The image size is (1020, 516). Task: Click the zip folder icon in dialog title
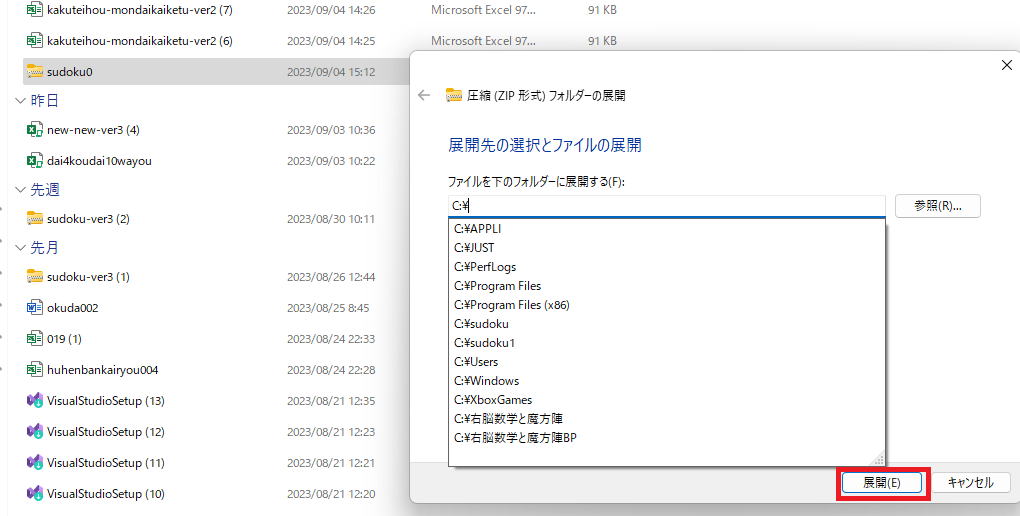[x=453, y=96]
